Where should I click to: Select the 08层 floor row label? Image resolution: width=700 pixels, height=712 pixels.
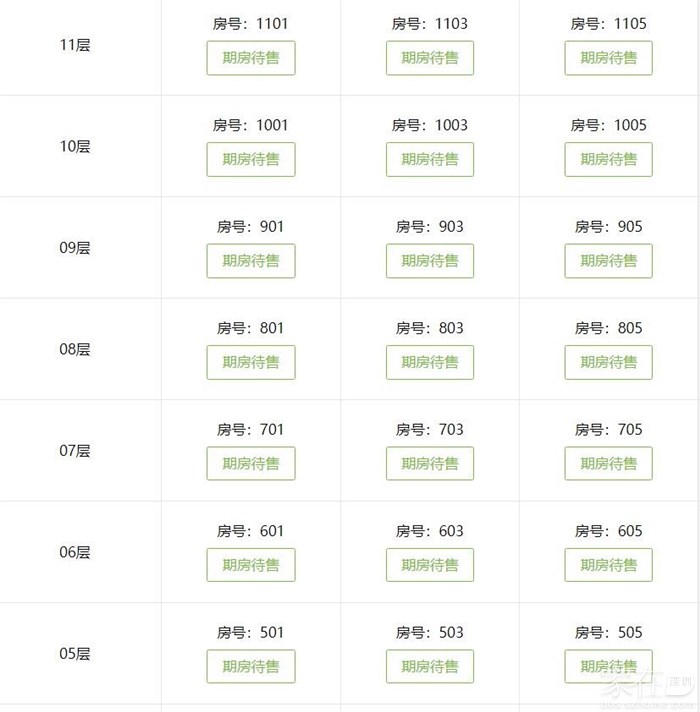(x=75, y=349)
